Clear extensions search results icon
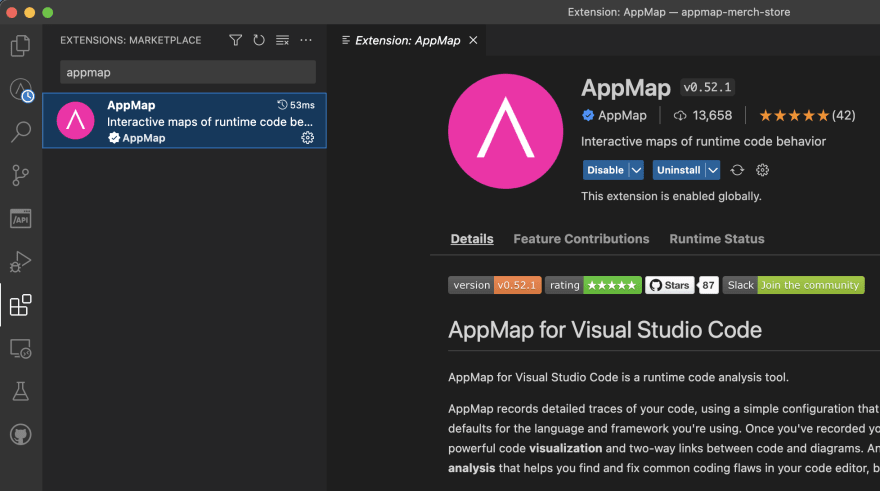Viewport: 880px width, 491px height. pyautogui.click(x=282, y=40)
